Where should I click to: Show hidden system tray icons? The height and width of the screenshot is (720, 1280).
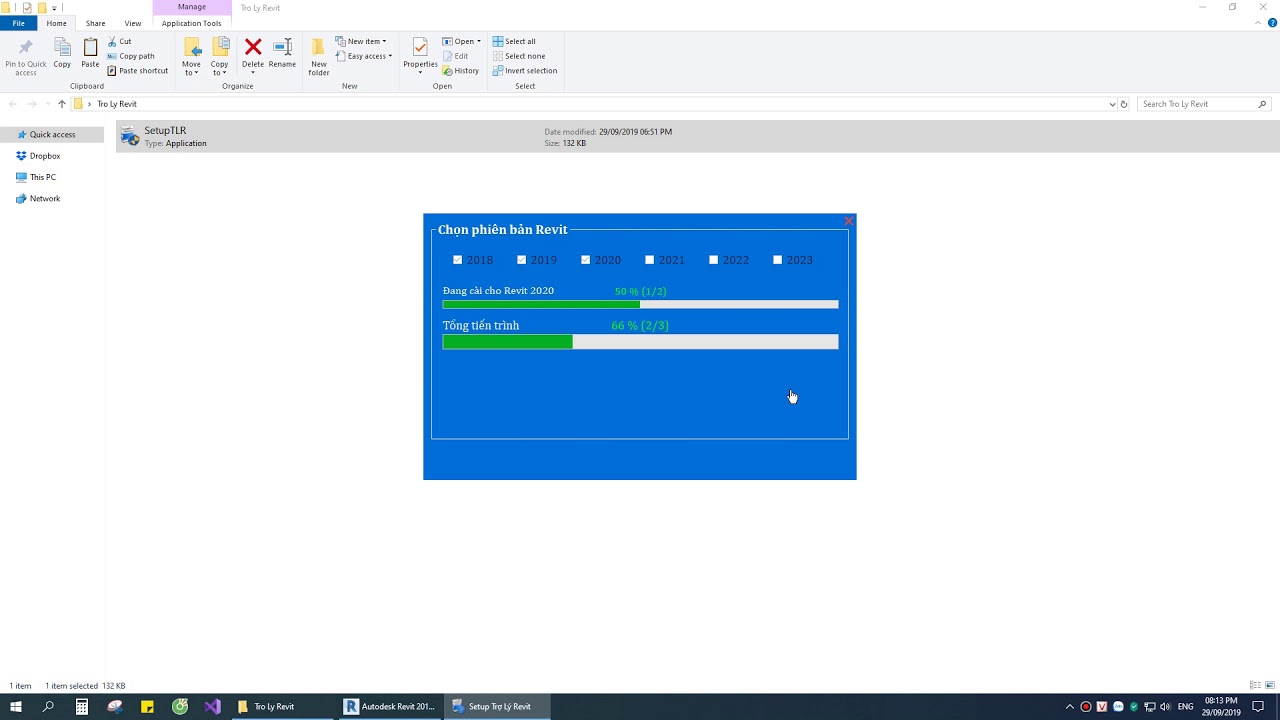click(x=1070, y=706)
